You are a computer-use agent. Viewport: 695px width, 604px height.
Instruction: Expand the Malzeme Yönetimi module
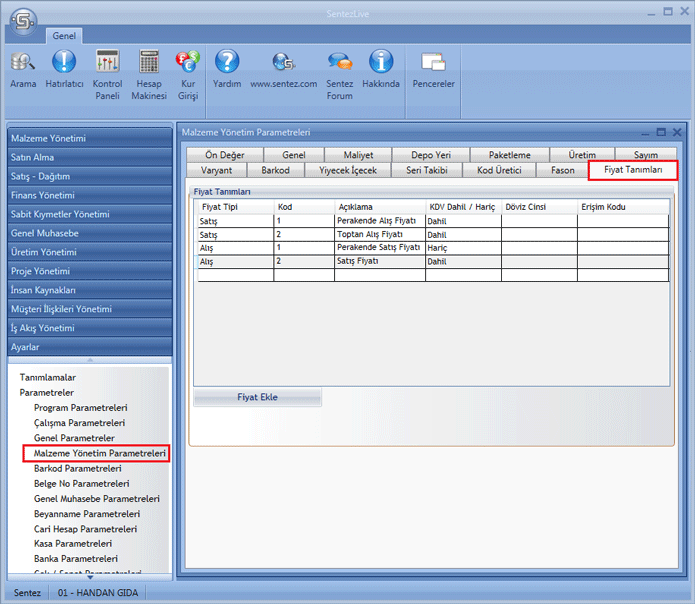pyautogui.click(x=90, y=138)
